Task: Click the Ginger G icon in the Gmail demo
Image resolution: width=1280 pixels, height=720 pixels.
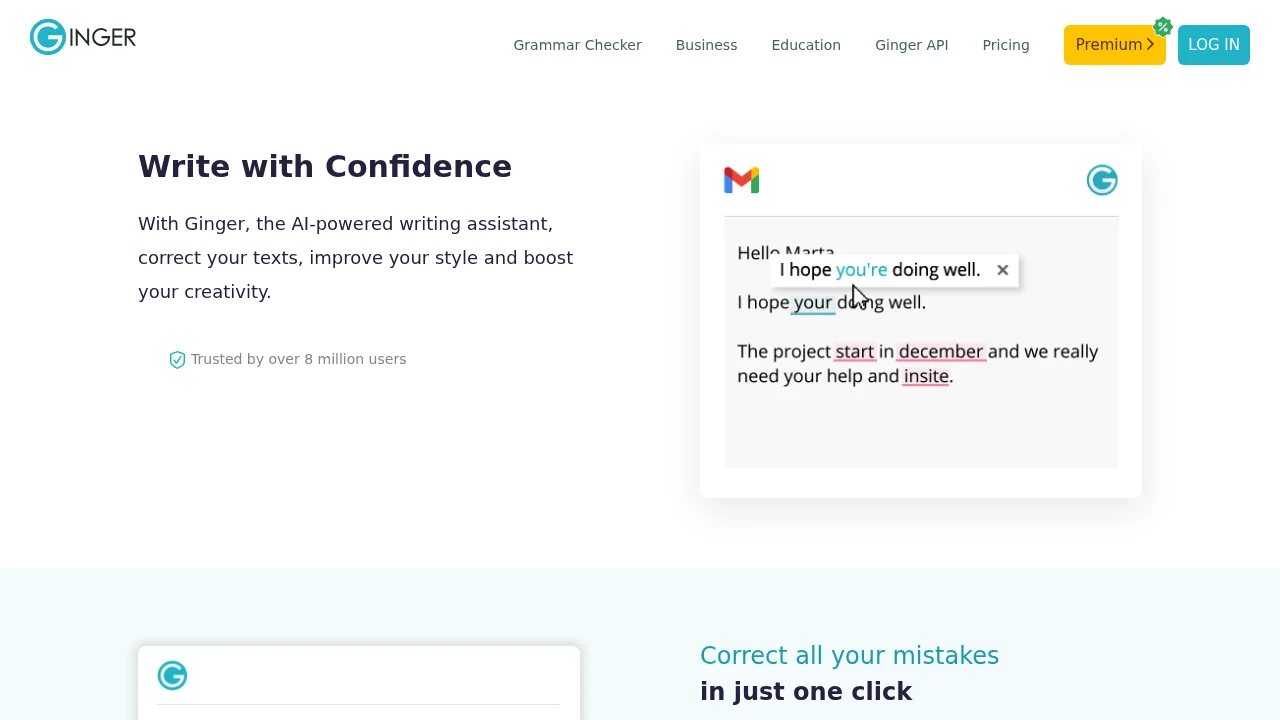Action: tap(1102, 180)
